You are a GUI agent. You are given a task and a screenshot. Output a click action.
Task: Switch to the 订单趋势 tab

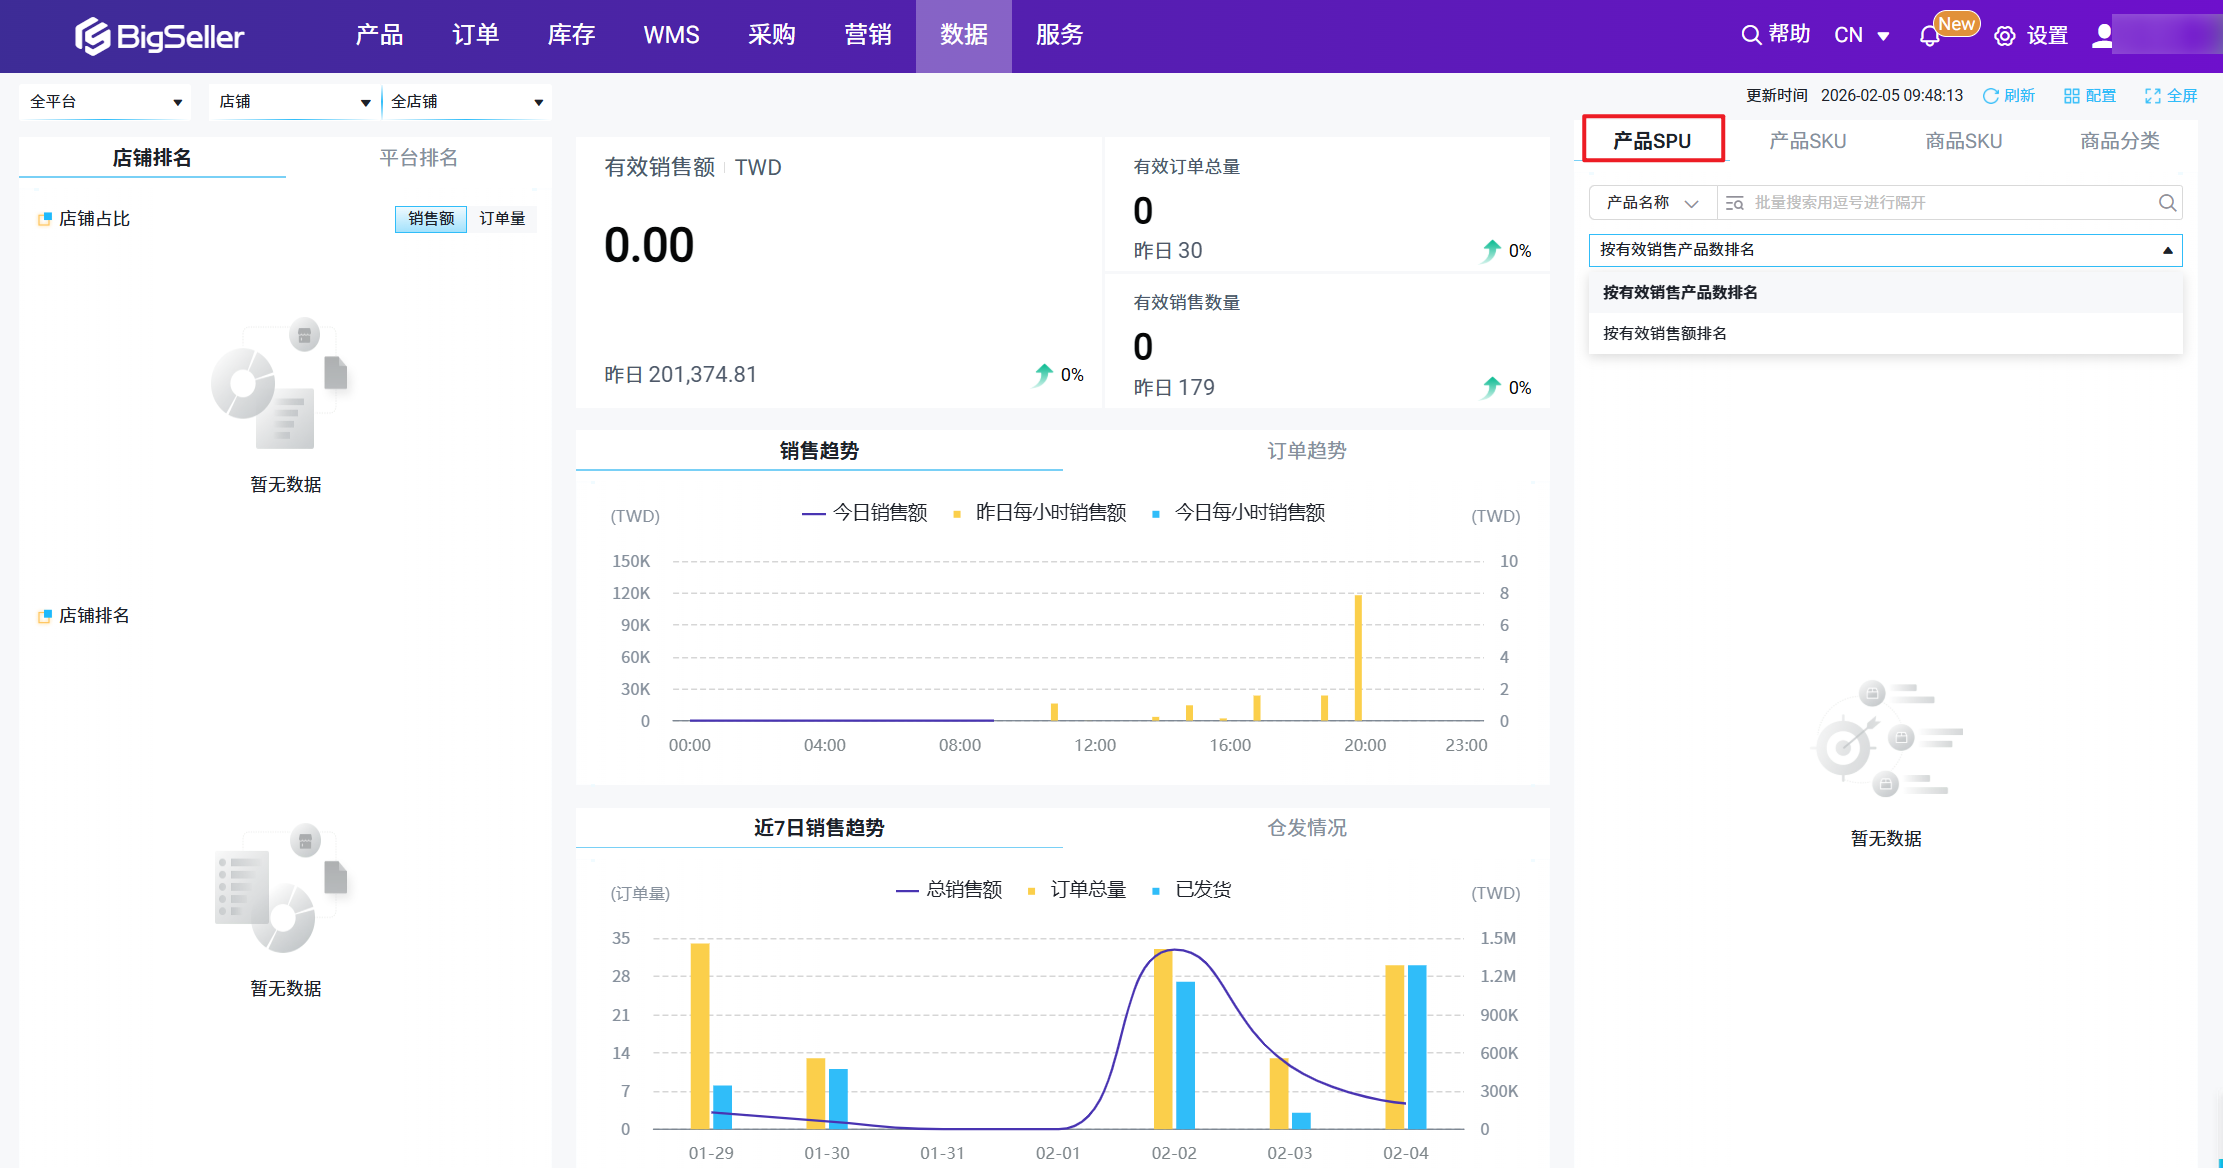click(1306, 451)
